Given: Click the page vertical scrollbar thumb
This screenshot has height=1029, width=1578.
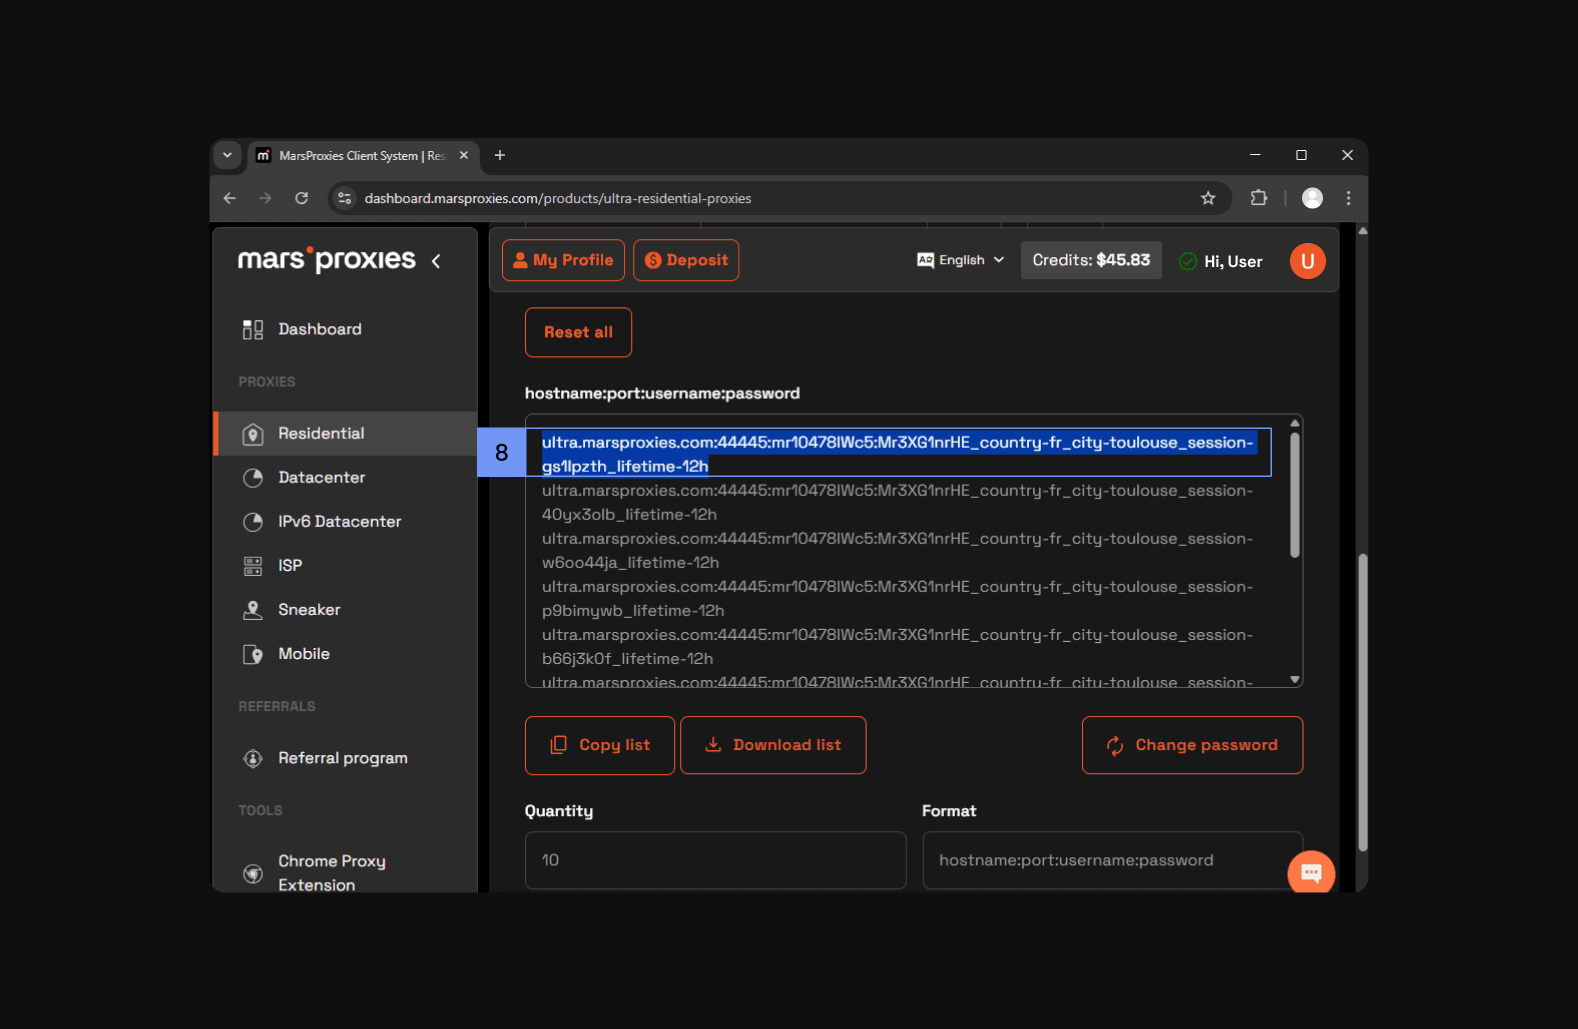Looking at the screenshot, I should pyautogui.click(x=1362, y=702).
